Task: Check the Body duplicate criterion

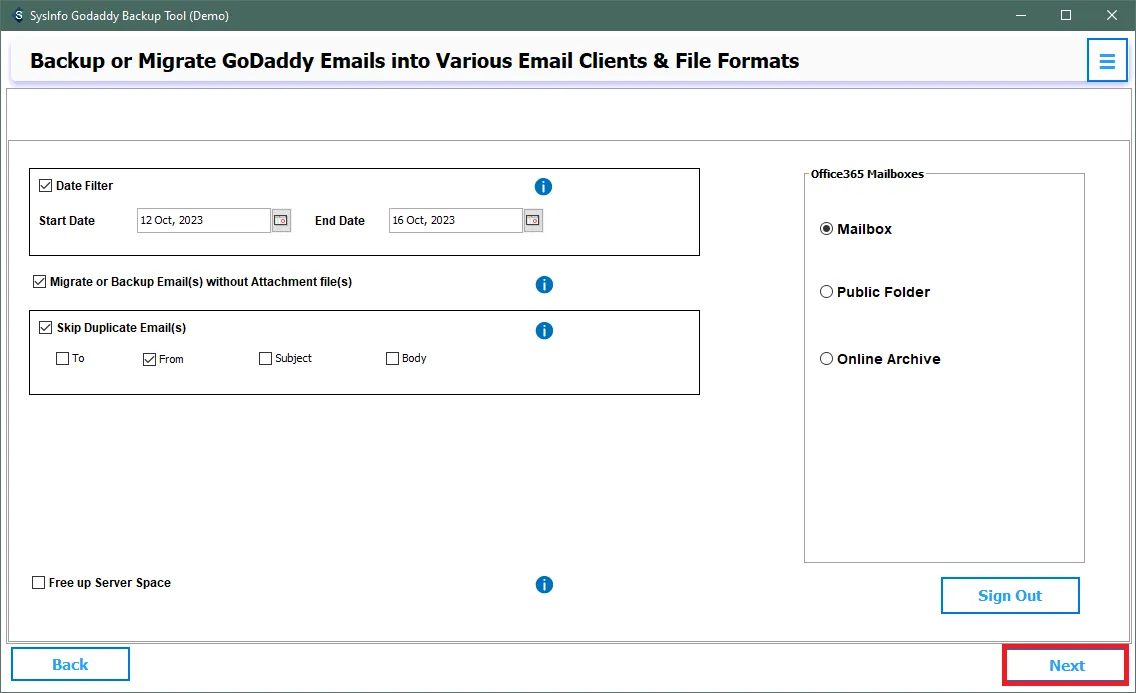Action: pos(393,358)
